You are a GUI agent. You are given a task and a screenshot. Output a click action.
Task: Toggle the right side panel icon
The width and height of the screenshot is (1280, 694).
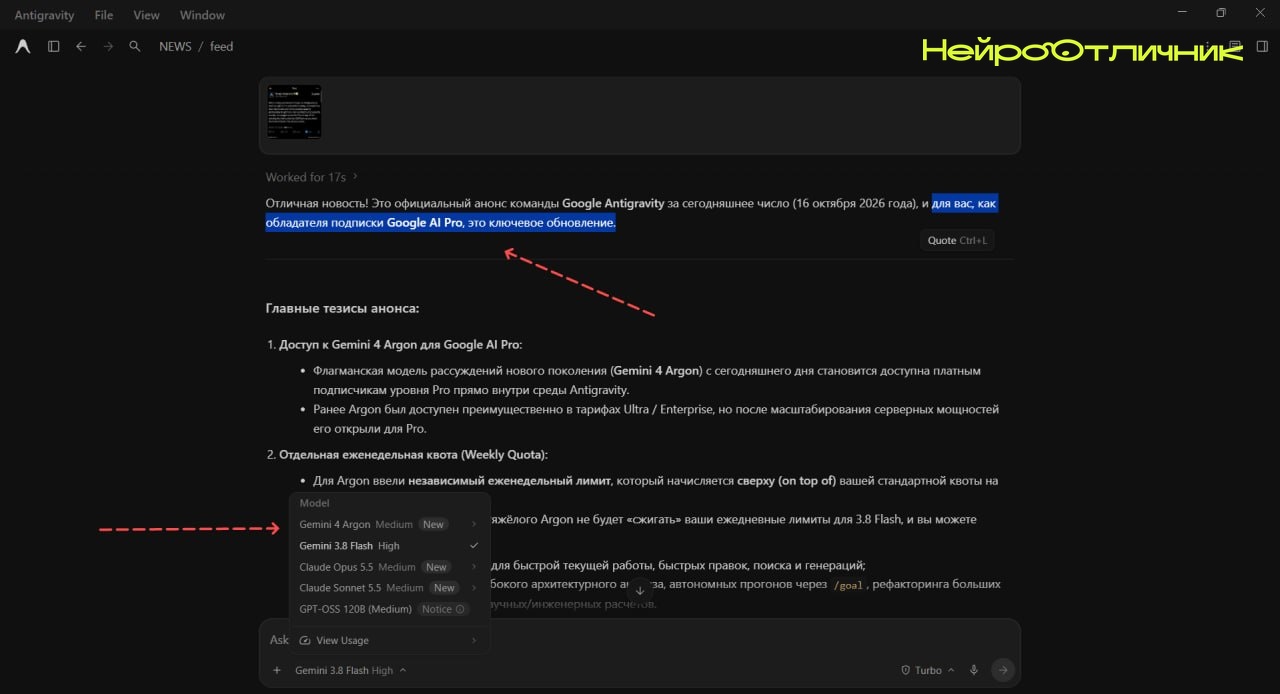[x=1262, y=46]
